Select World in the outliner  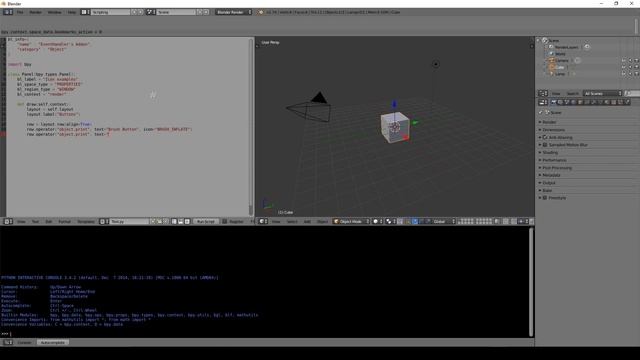pos(560,54)
